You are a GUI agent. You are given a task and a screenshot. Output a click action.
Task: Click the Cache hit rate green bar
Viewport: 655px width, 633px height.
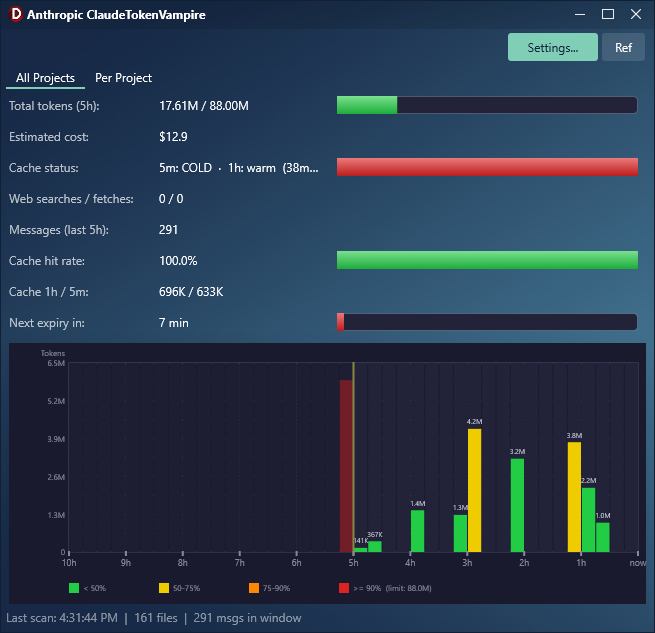coord(487,260)
